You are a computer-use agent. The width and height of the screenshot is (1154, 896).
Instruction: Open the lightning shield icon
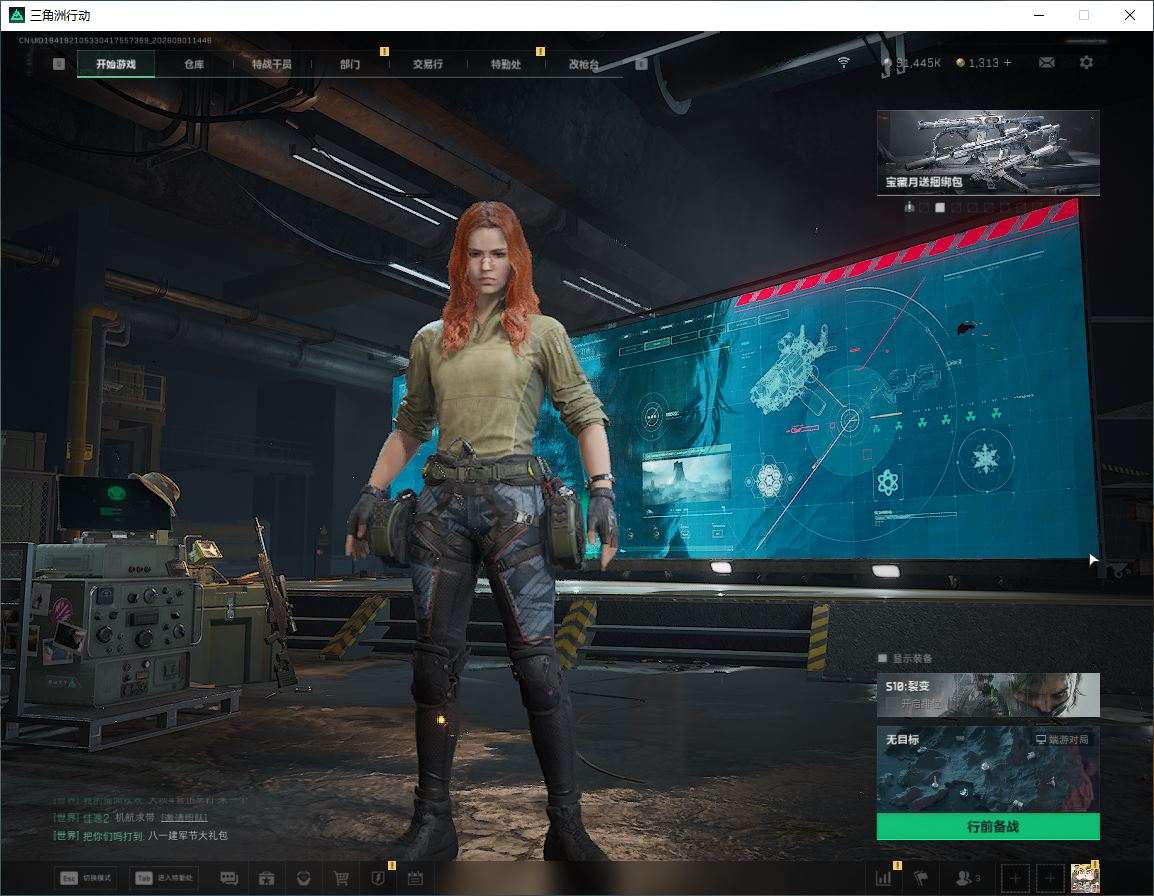pos(378,878)
